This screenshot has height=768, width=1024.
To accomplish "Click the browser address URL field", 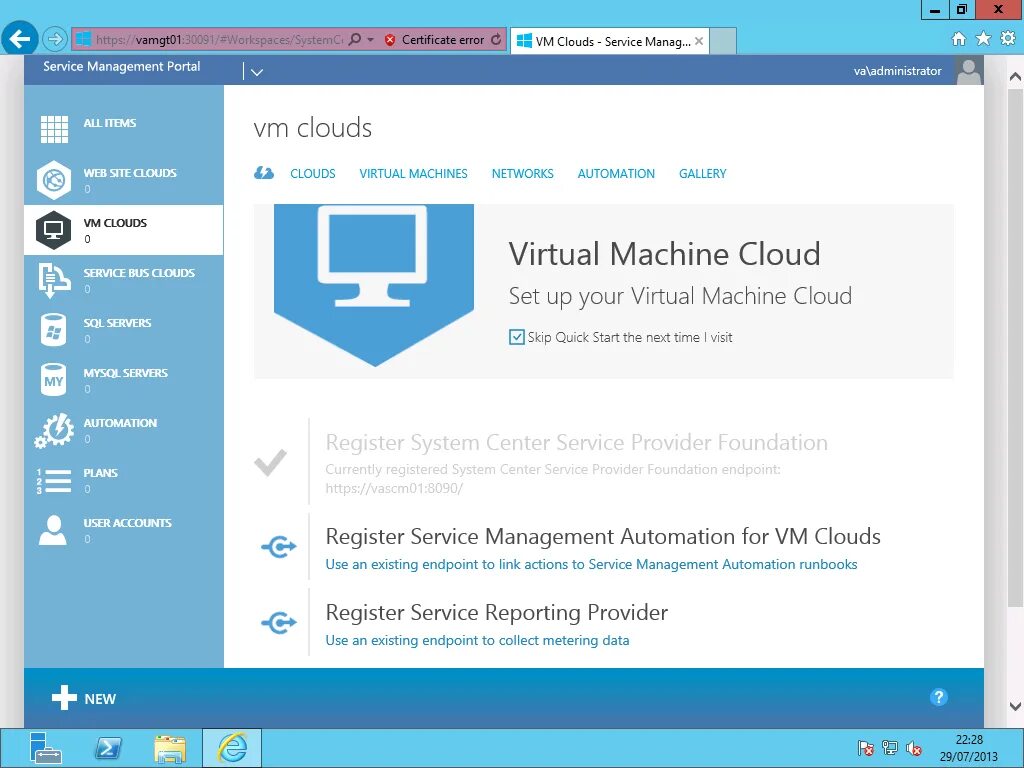I will (x=219, y=40).
